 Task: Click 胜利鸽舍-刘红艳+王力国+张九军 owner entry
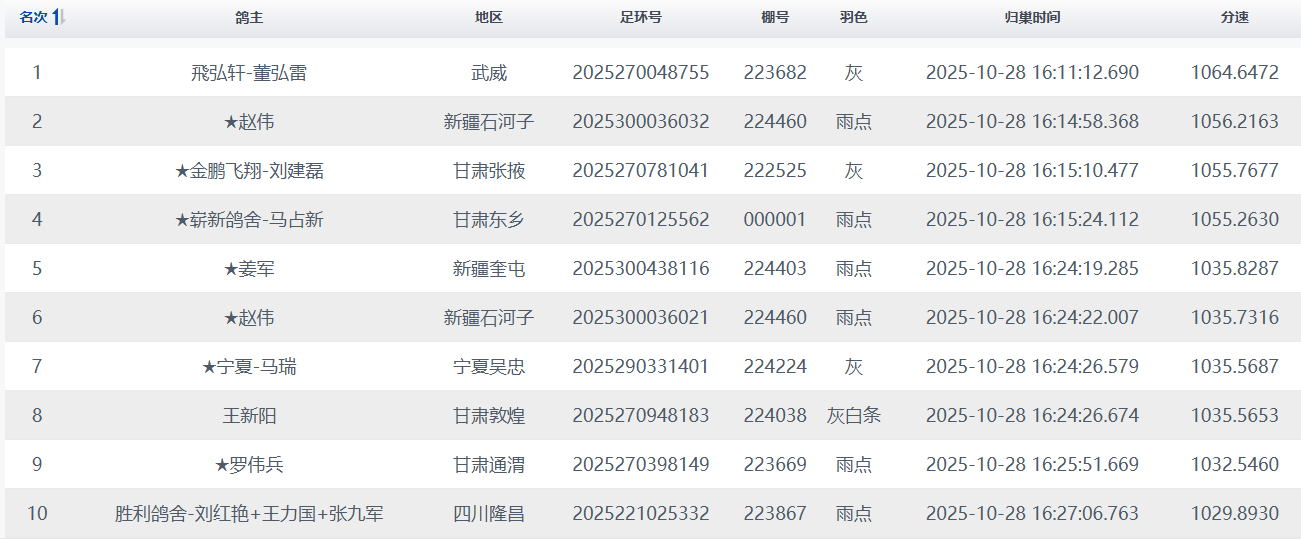coord(249,514)
